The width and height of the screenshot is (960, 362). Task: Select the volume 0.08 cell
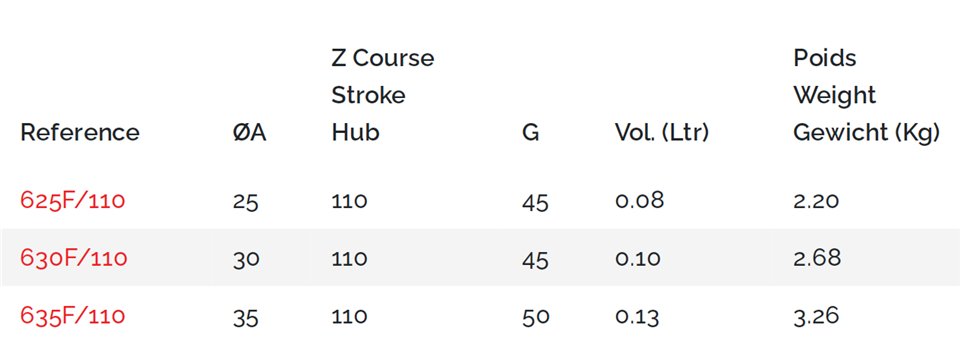(x=639, y=200)
